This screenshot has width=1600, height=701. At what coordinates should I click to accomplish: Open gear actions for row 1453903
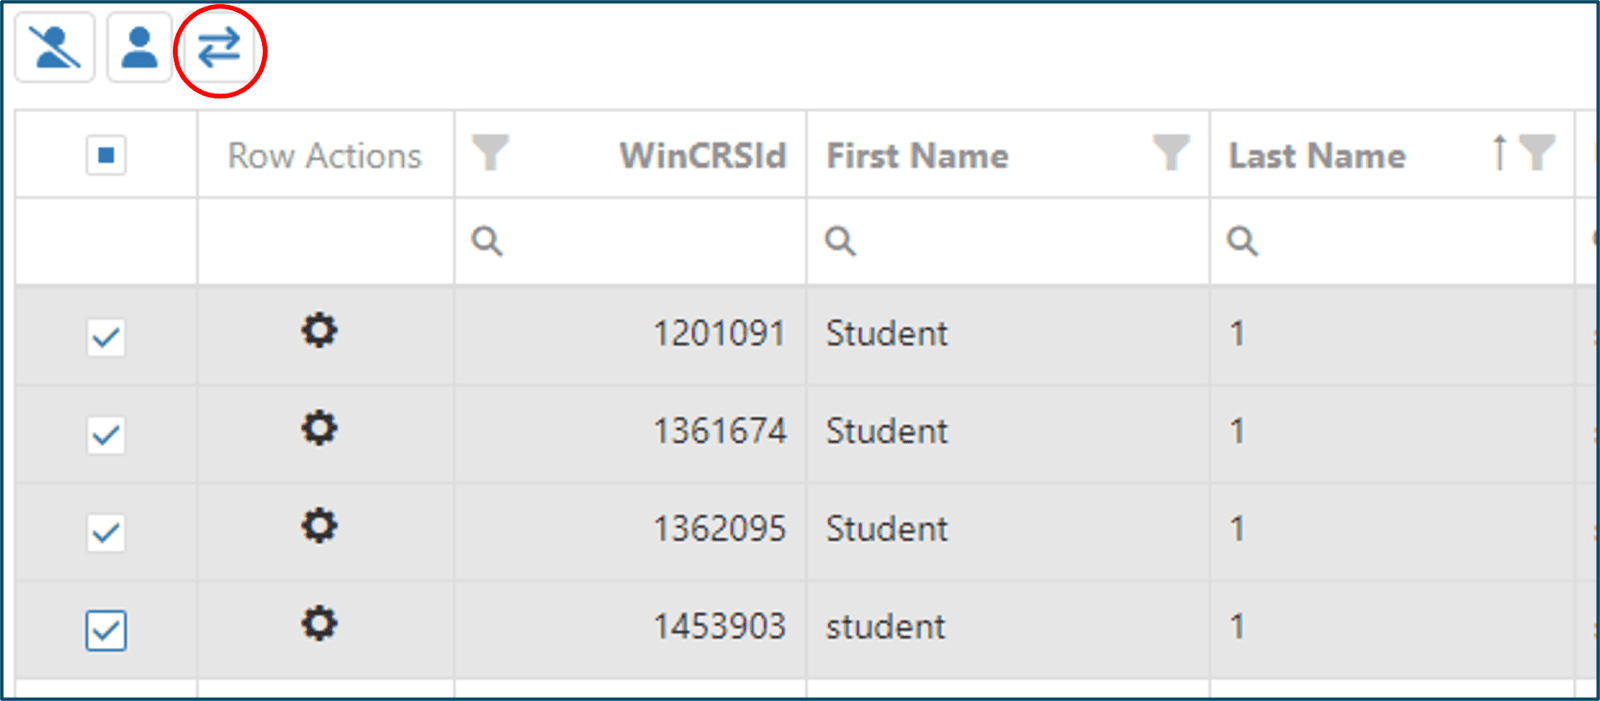pos(319,624)
